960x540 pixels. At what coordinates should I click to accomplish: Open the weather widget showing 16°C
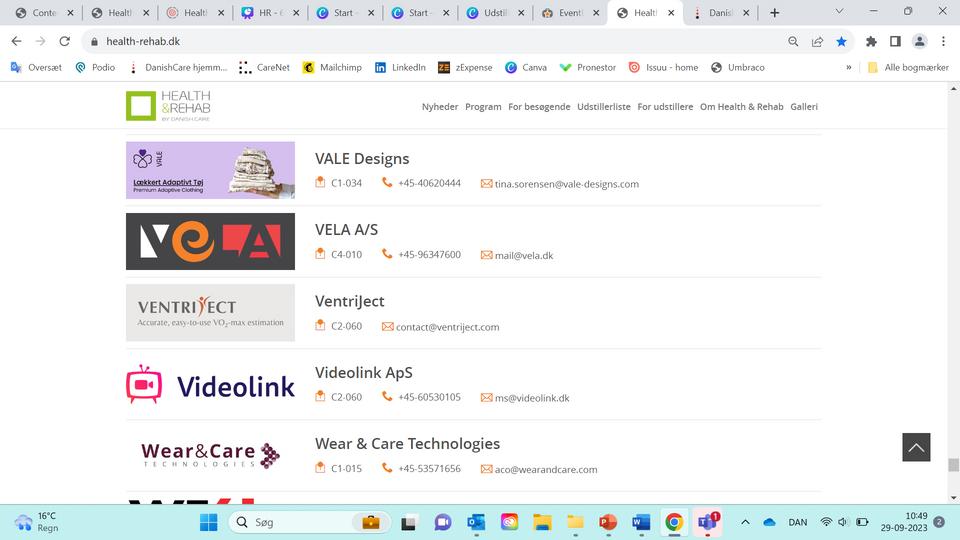tap(37, 522)
